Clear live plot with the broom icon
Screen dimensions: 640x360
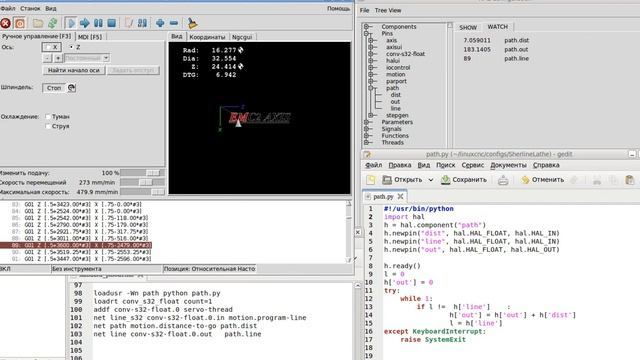pos(192,23)
